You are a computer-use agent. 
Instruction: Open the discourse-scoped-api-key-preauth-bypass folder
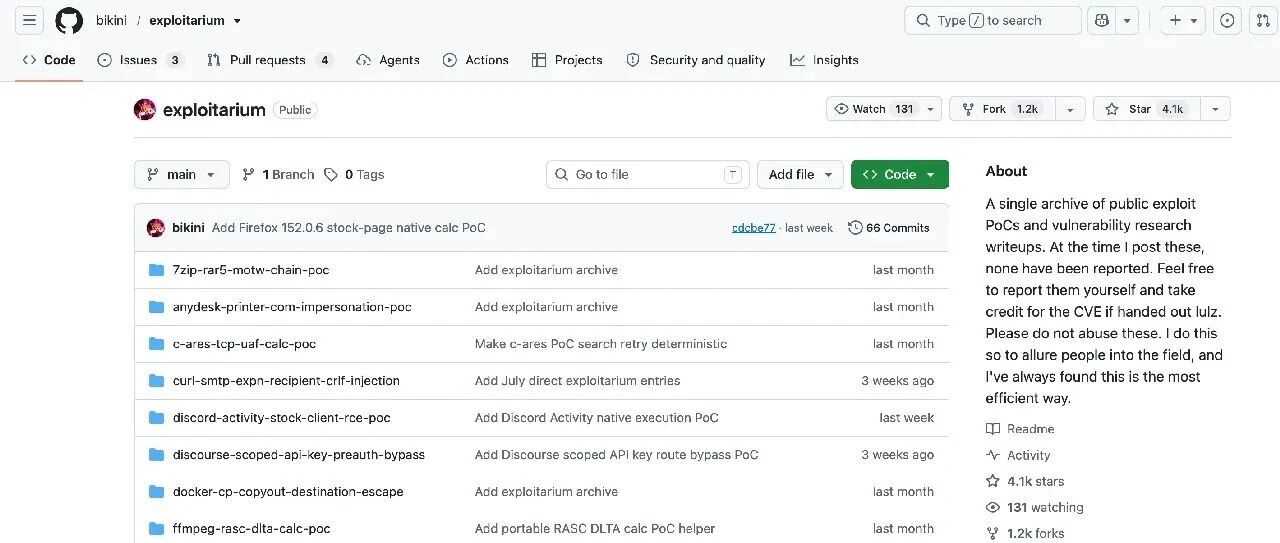pos(299,455)
